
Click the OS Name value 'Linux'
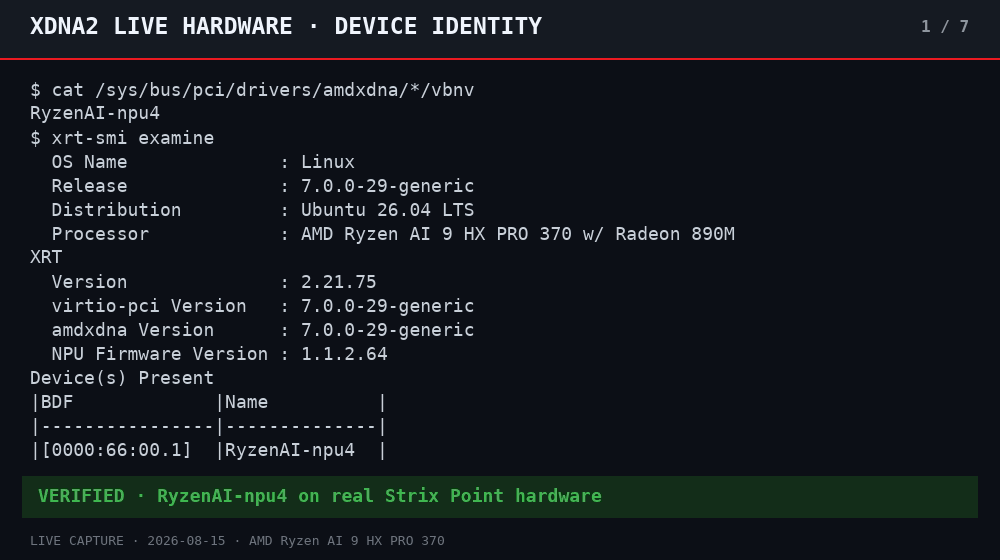tap(328, 162)
